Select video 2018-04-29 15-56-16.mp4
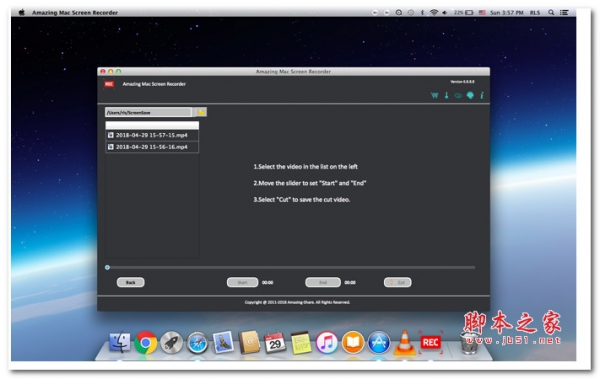 click(152, 147)
